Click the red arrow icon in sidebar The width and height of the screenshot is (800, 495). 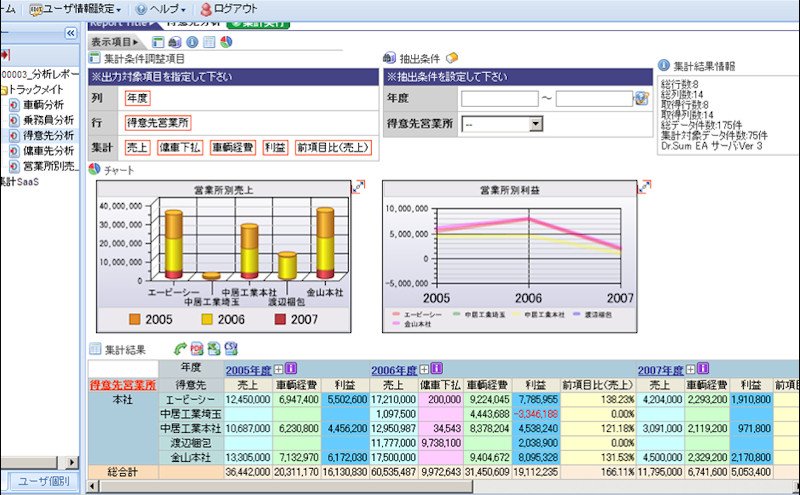[x=5, y=54]
